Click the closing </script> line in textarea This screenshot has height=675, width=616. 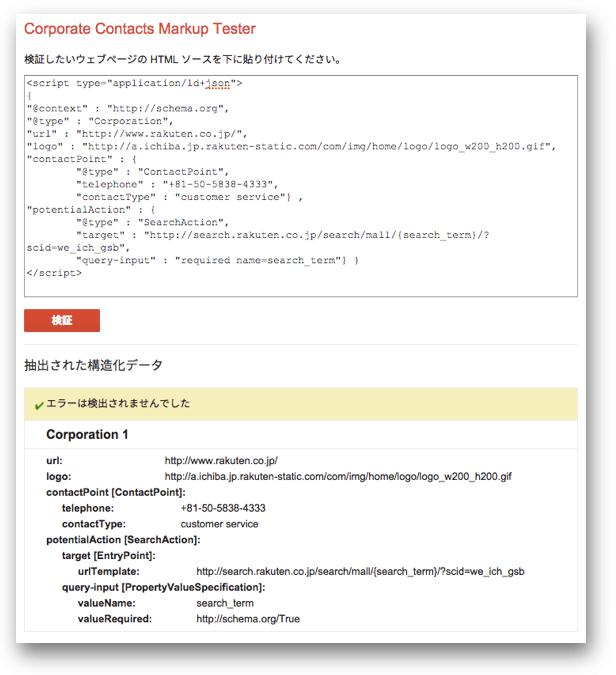(54, 273)
